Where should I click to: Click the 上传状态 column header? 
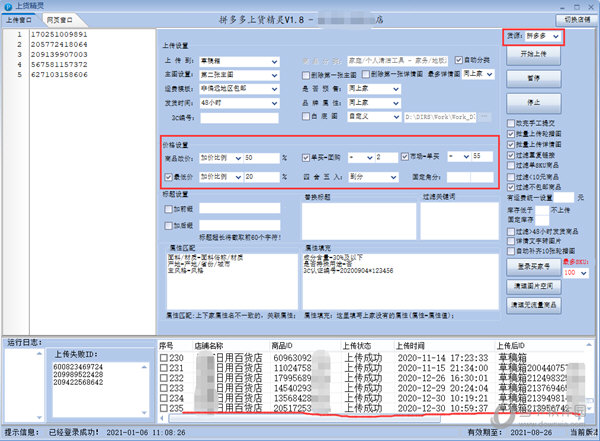click(x=357, y=346)
